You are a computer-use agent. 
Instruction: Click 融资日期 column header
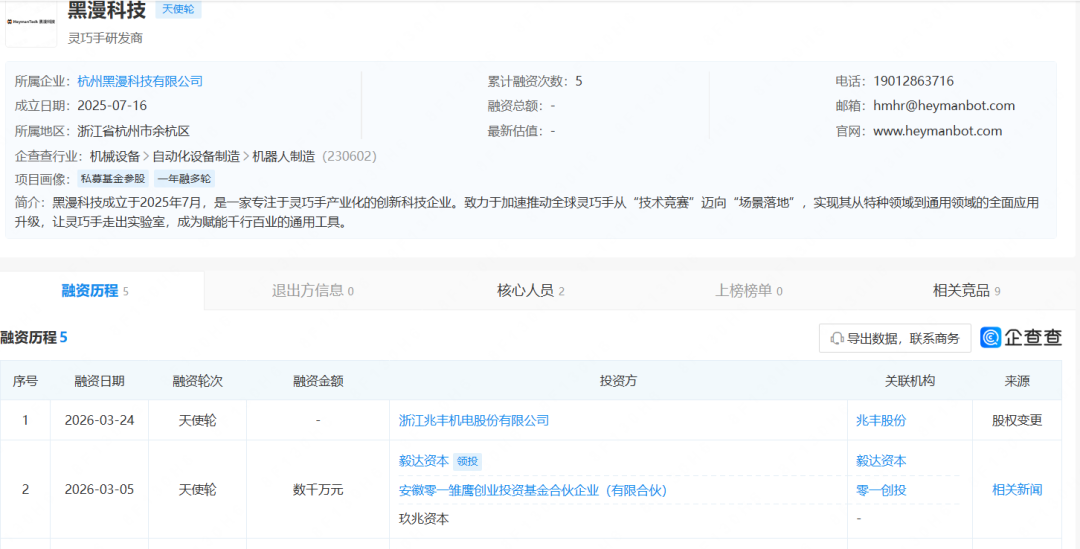point(99,381)
